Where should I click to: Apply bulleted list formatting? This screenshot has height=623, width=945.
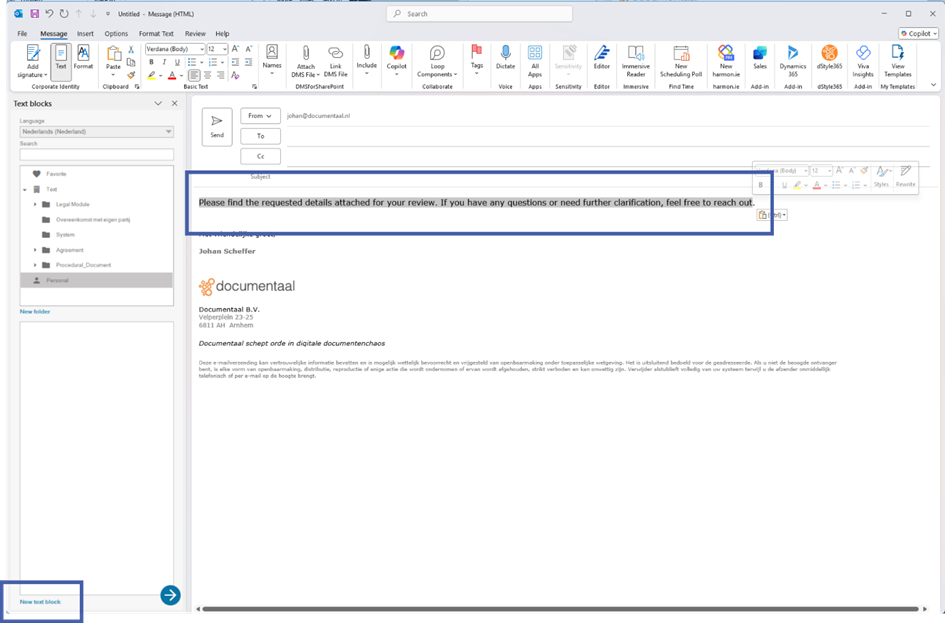(x=191, y=62)
